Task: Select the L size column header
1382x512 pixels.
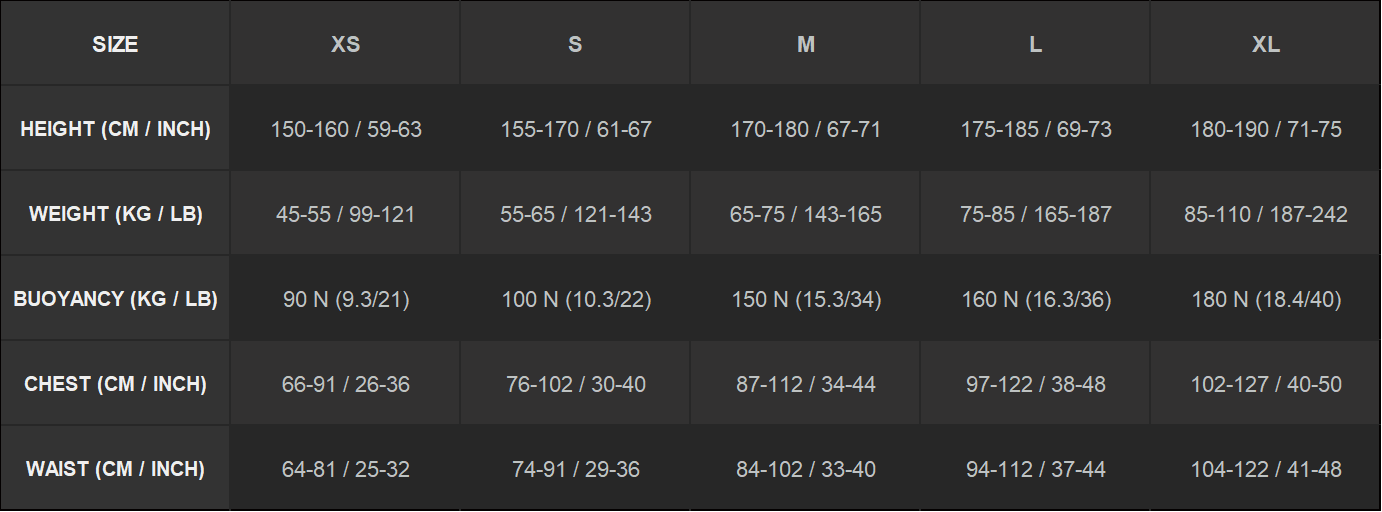Action: (x=1035, y=44)
